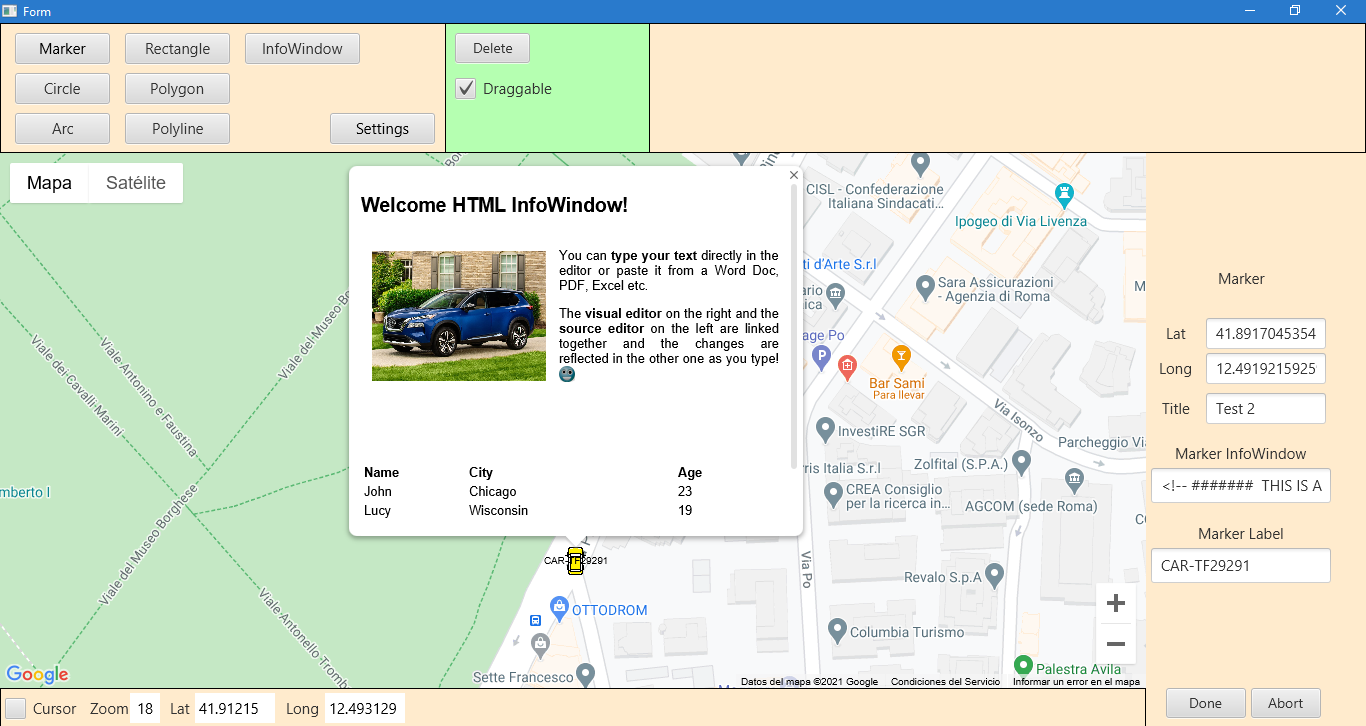Select the Zolfital (S.P.A.) map pin
1366x726 pixels.
1021,463
